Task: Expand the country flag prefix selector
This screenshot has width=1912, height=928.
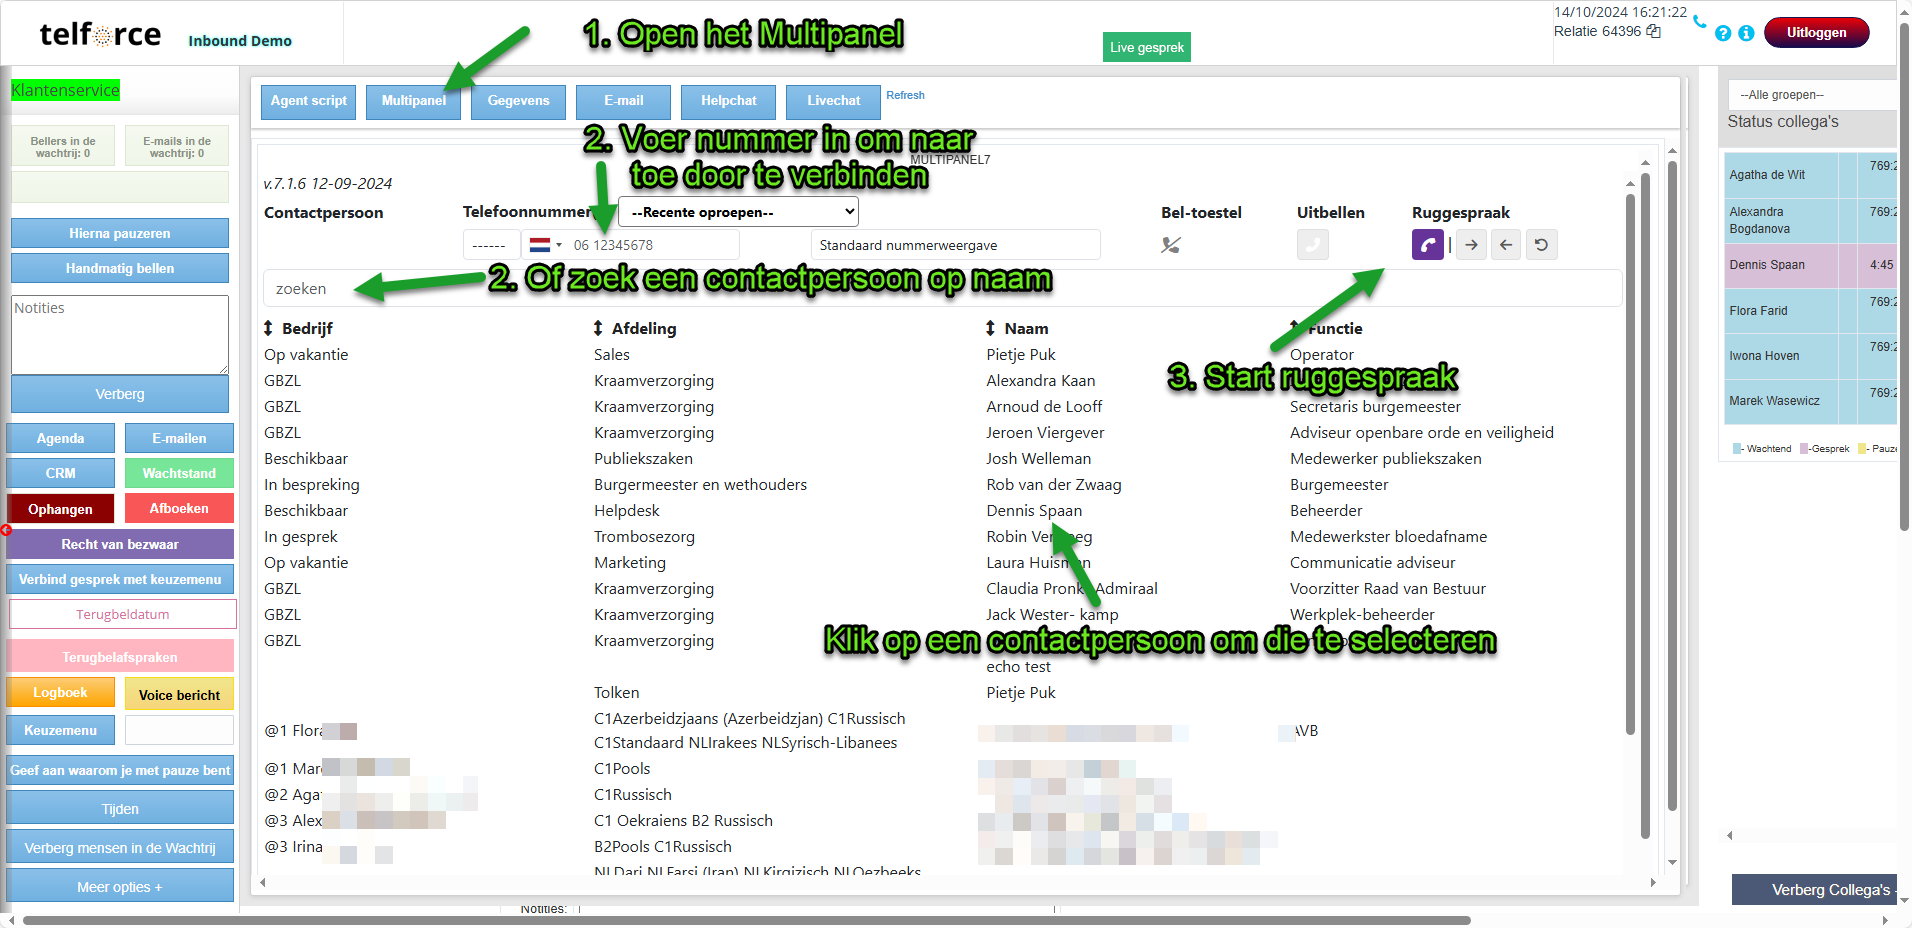Action: tap(545, 245)
